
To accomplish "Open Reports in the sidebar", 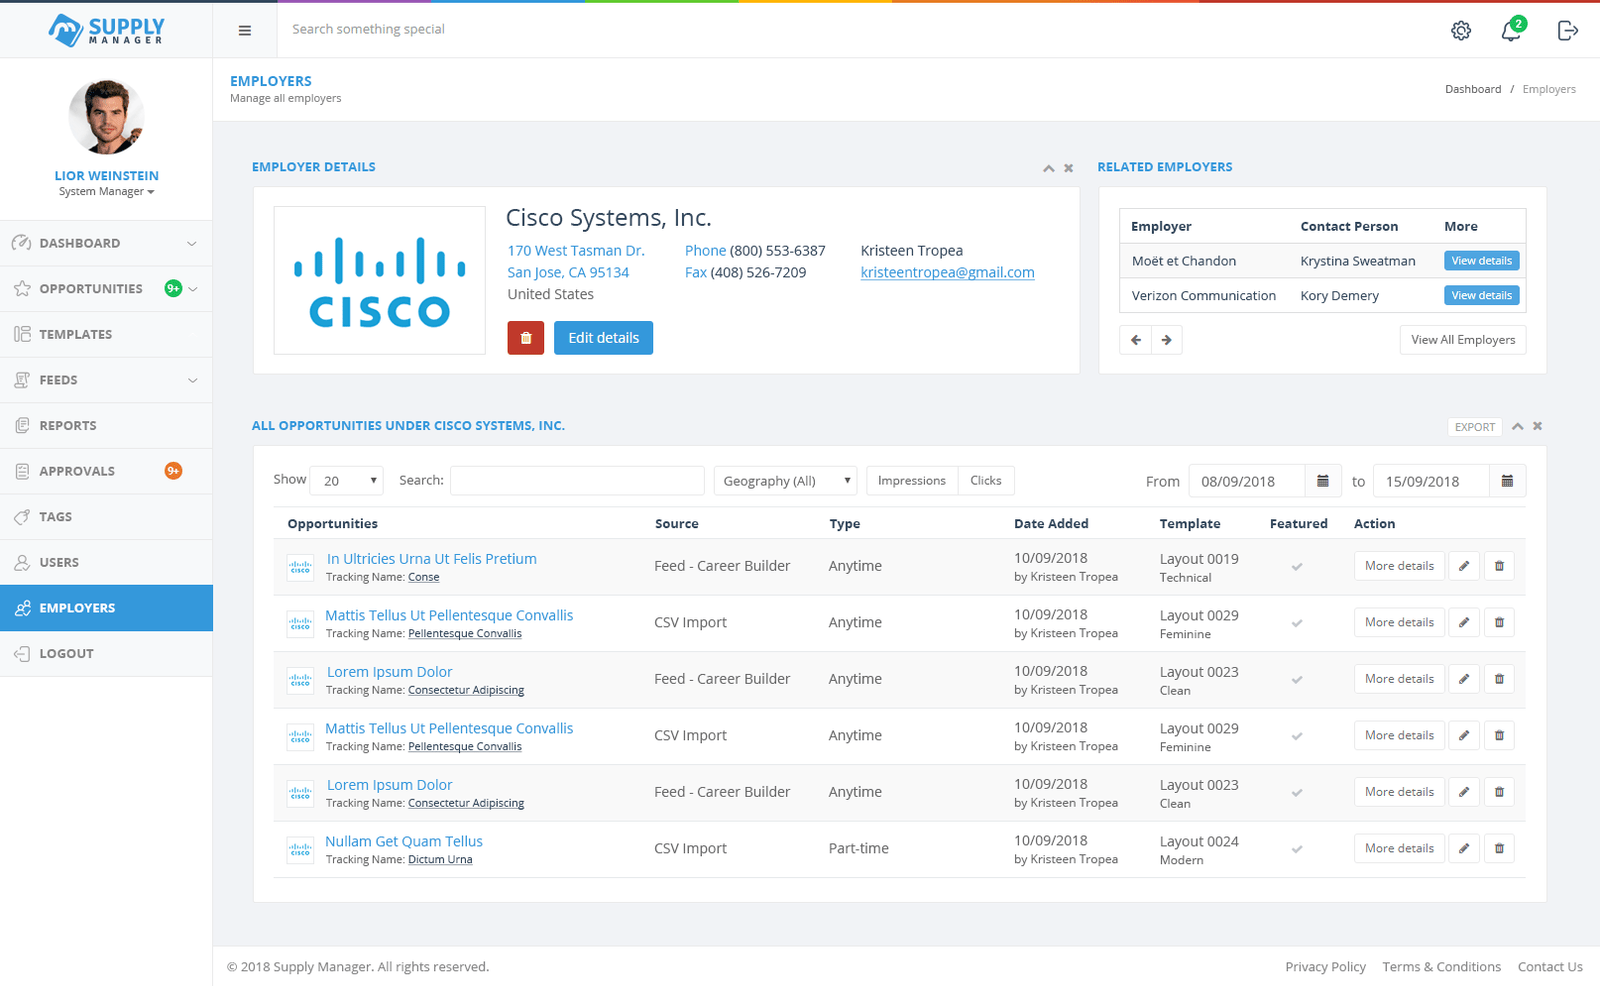I will (106, 426).
